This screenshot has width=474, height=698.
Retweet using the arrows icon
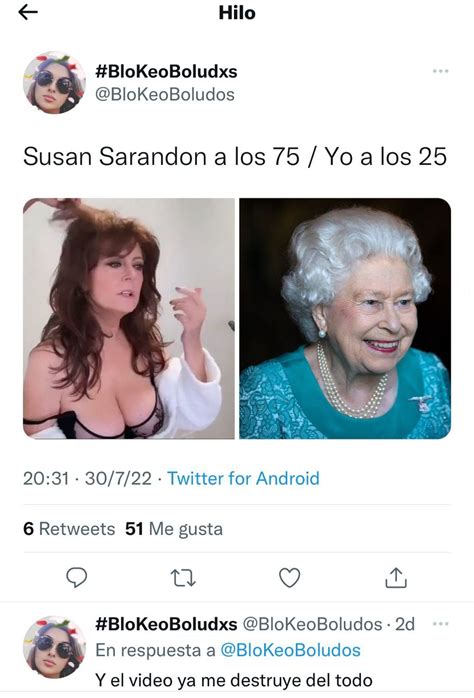tap(183, 578)
